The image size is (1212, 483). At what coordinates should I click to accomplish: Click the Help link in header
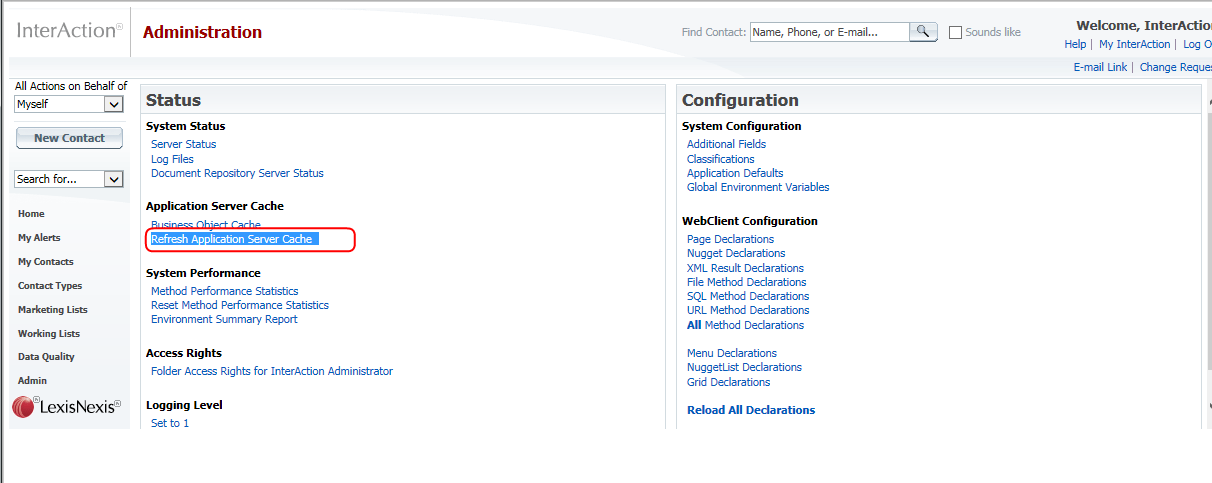pyautogui.click(x=1075, y=44)
